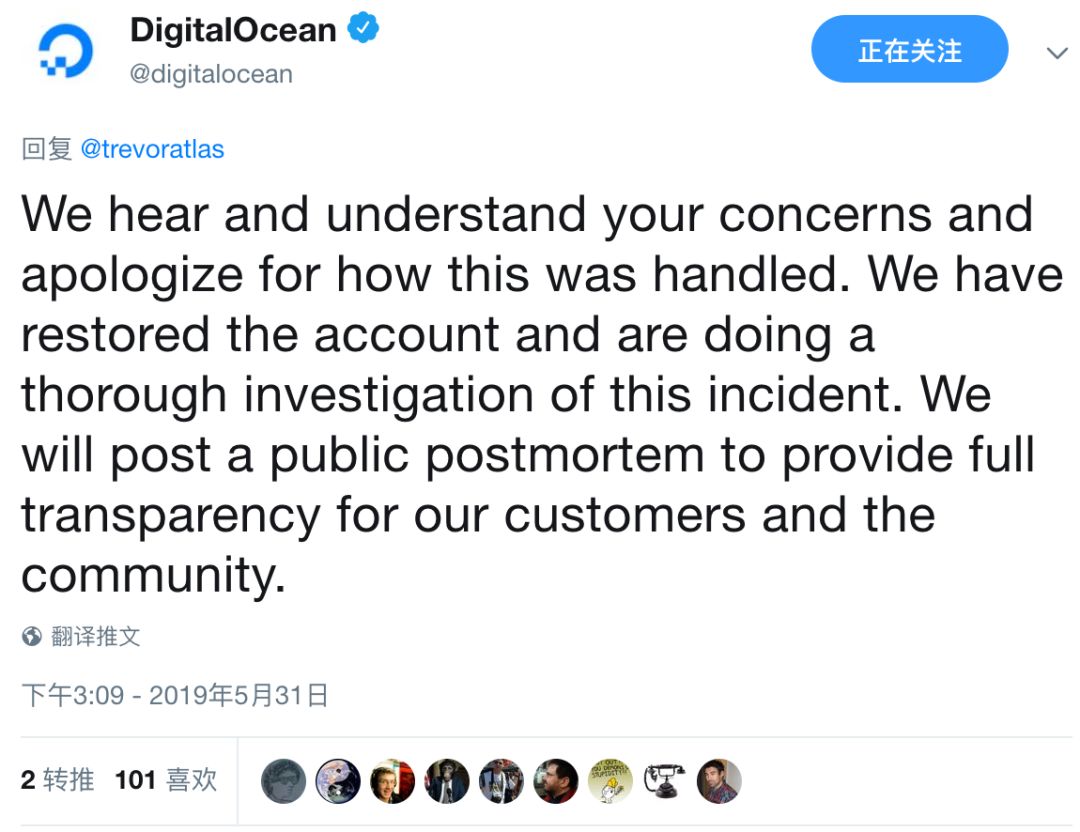Viewport: 1080px width, 832px height.
Task: Open the vintage telephone avatar liker profile
Action: [x=664, y=781]
